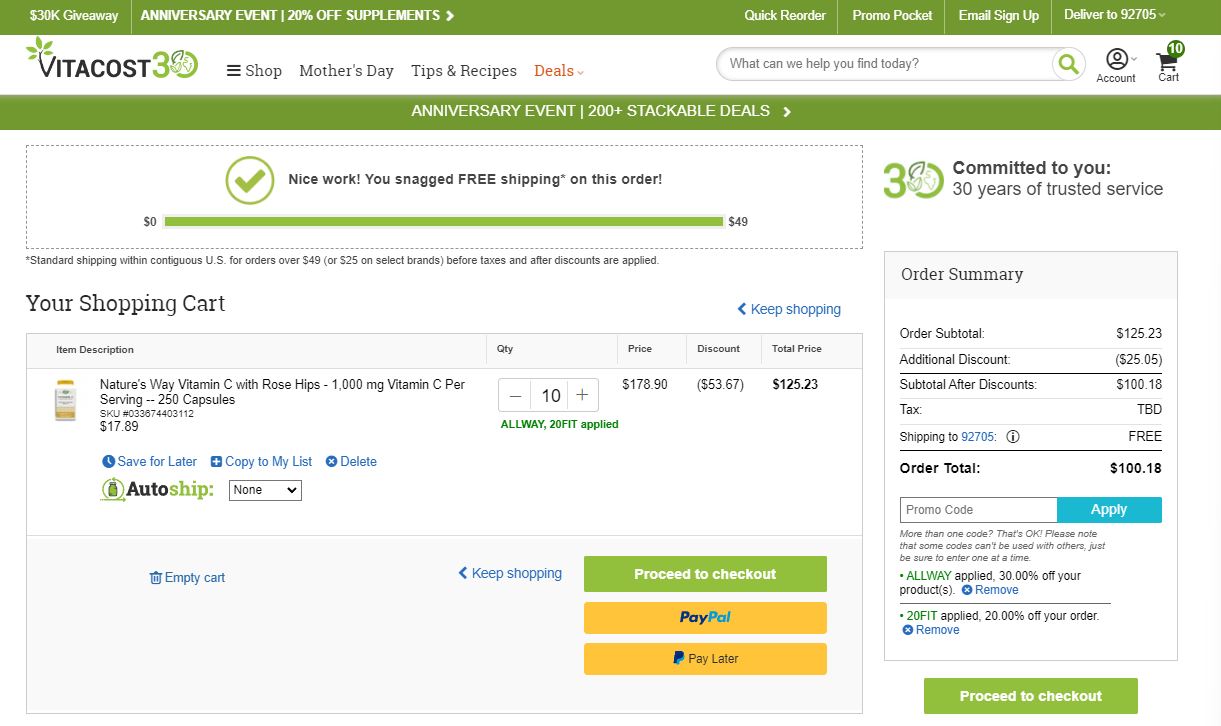Click Proceed to checkout in cart table
The width and height of the screenshot is (1221, 726).
(705, 574)
